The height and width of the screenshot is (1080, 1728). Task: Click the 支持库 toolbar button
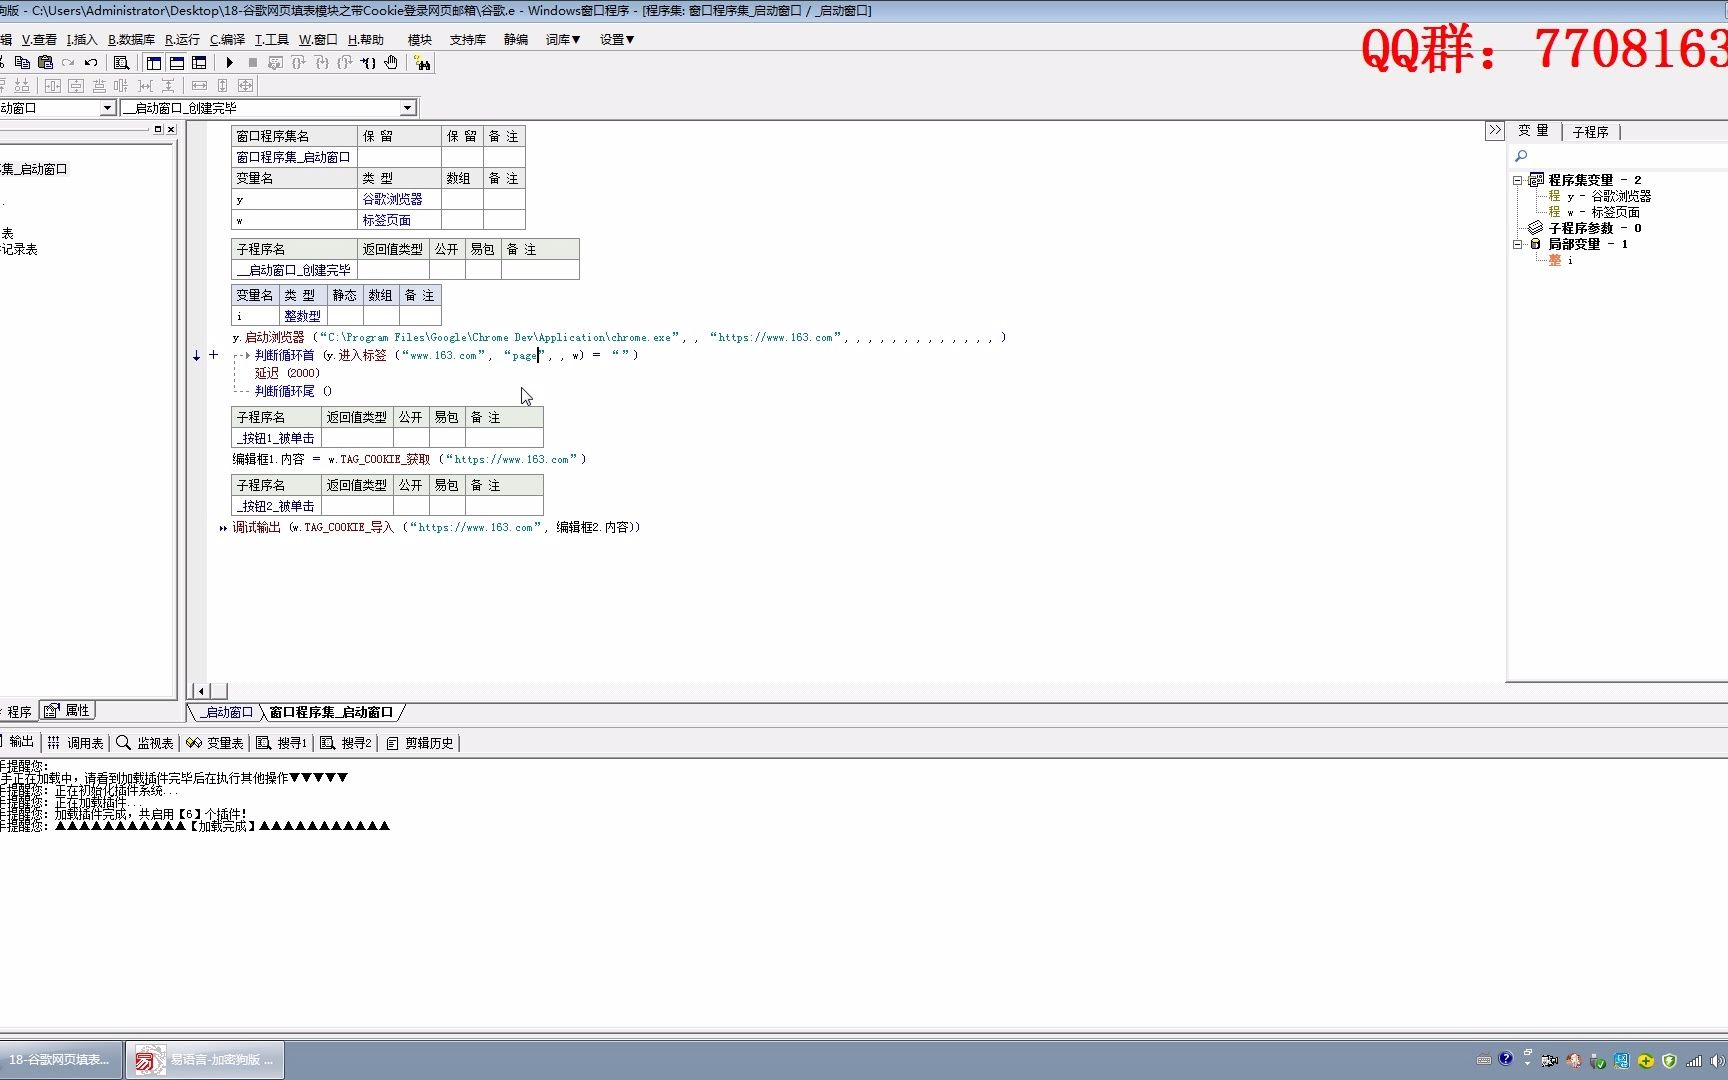coord(468,39)
